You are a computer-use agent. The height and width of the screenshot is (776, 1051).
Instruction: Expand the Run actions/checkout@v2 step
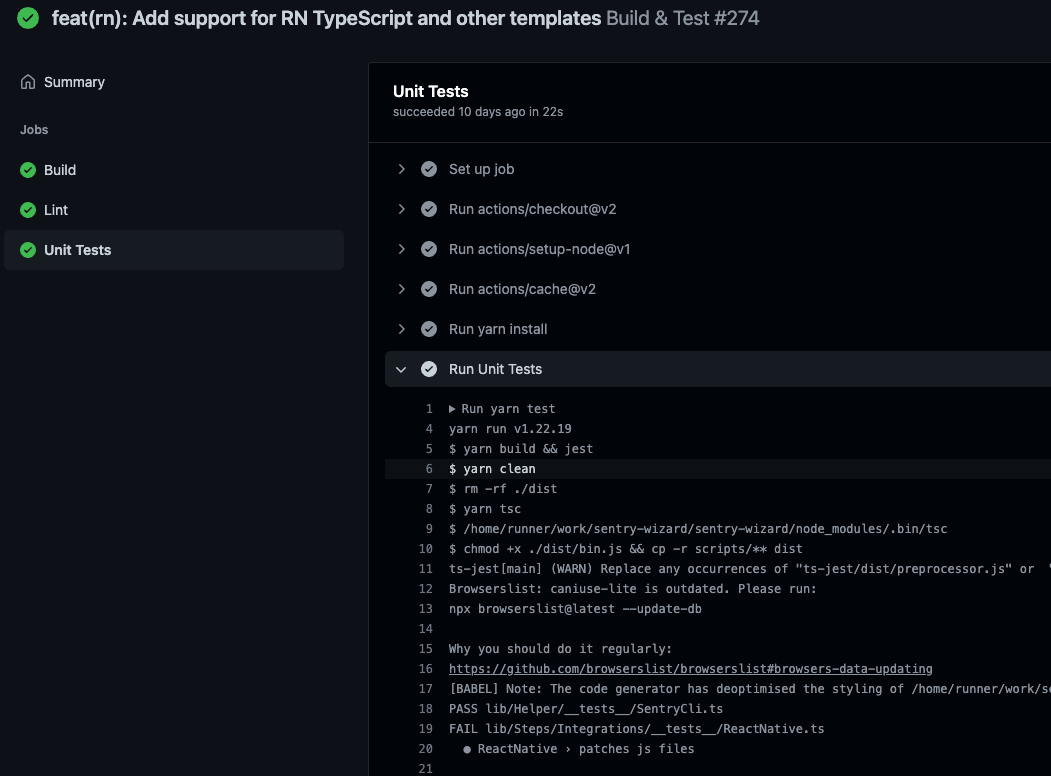(x=401, y=209)
